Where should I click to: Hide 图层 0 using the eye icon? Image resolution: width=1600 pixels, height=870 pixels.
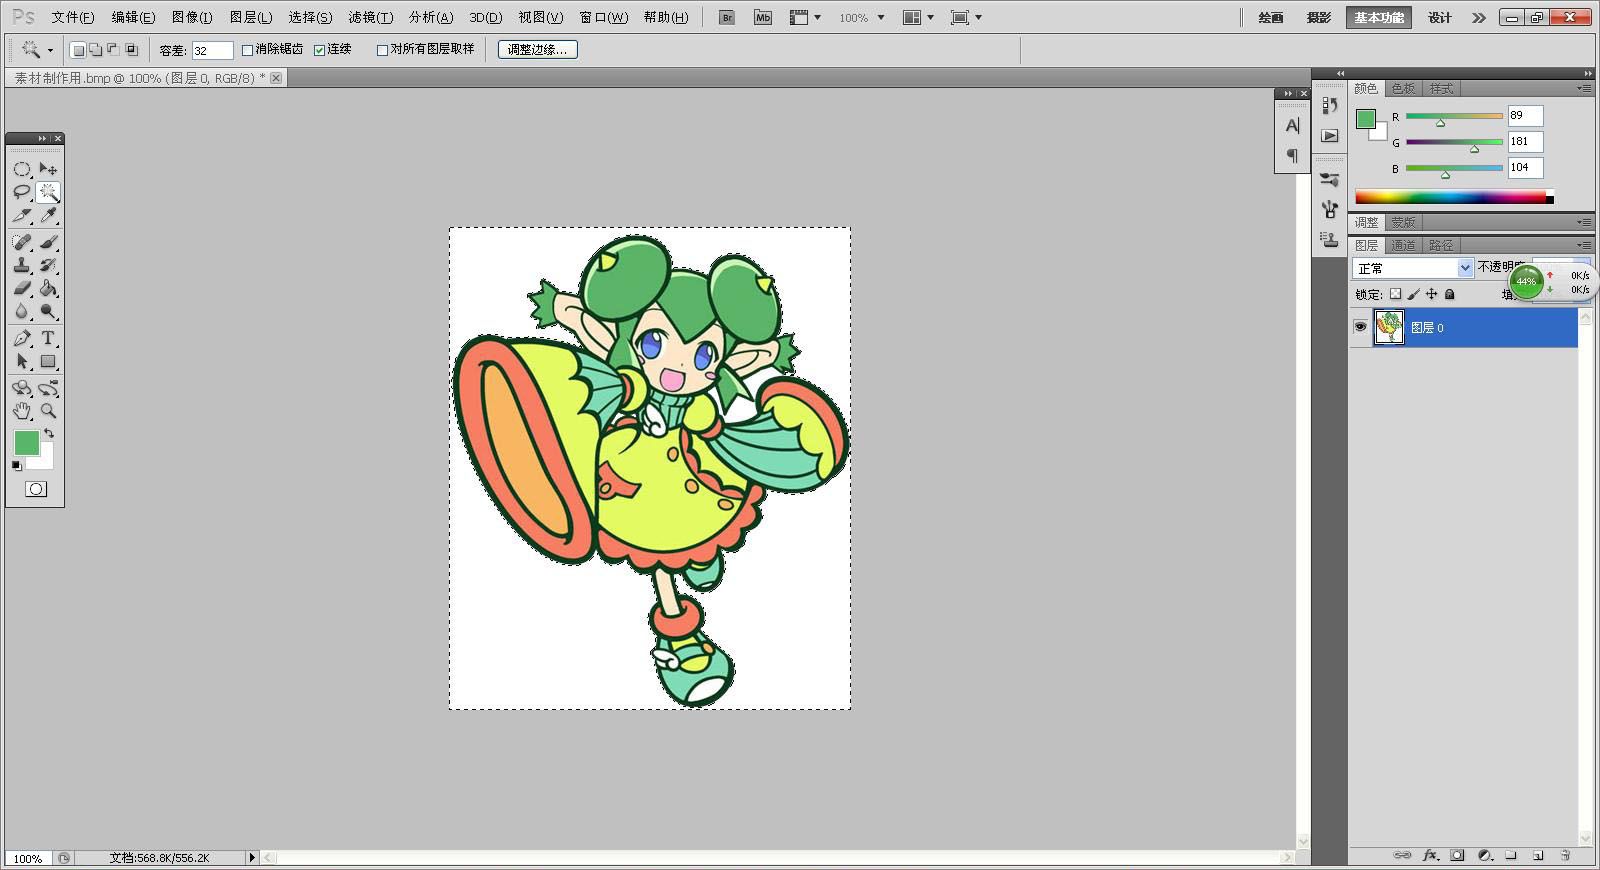coord(1360,327)
